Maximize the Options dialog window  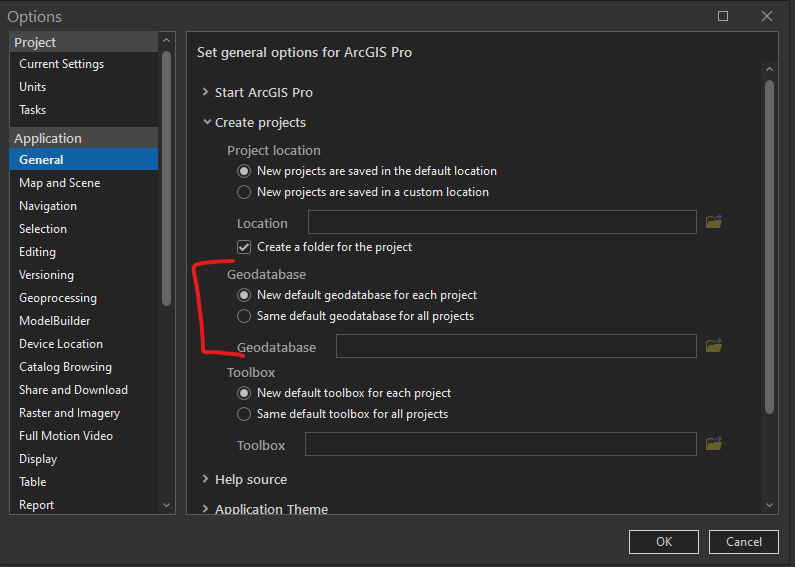(723, 16)
